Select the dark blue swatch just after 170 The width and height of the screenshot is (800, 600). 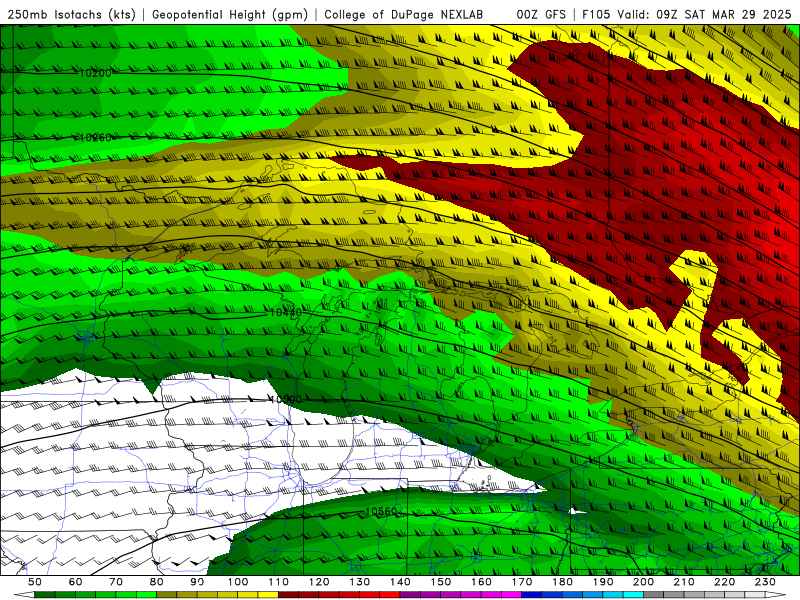point(532,595)
